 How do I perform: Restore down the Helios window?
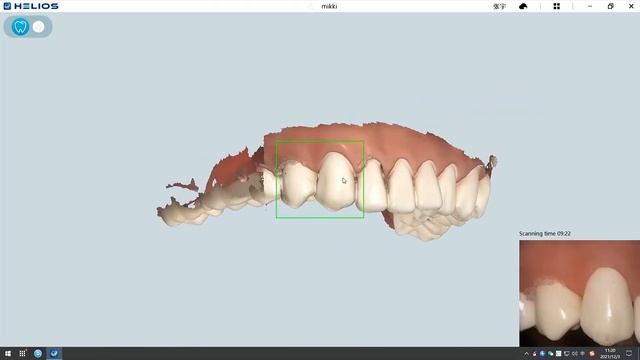pos(610,6)
